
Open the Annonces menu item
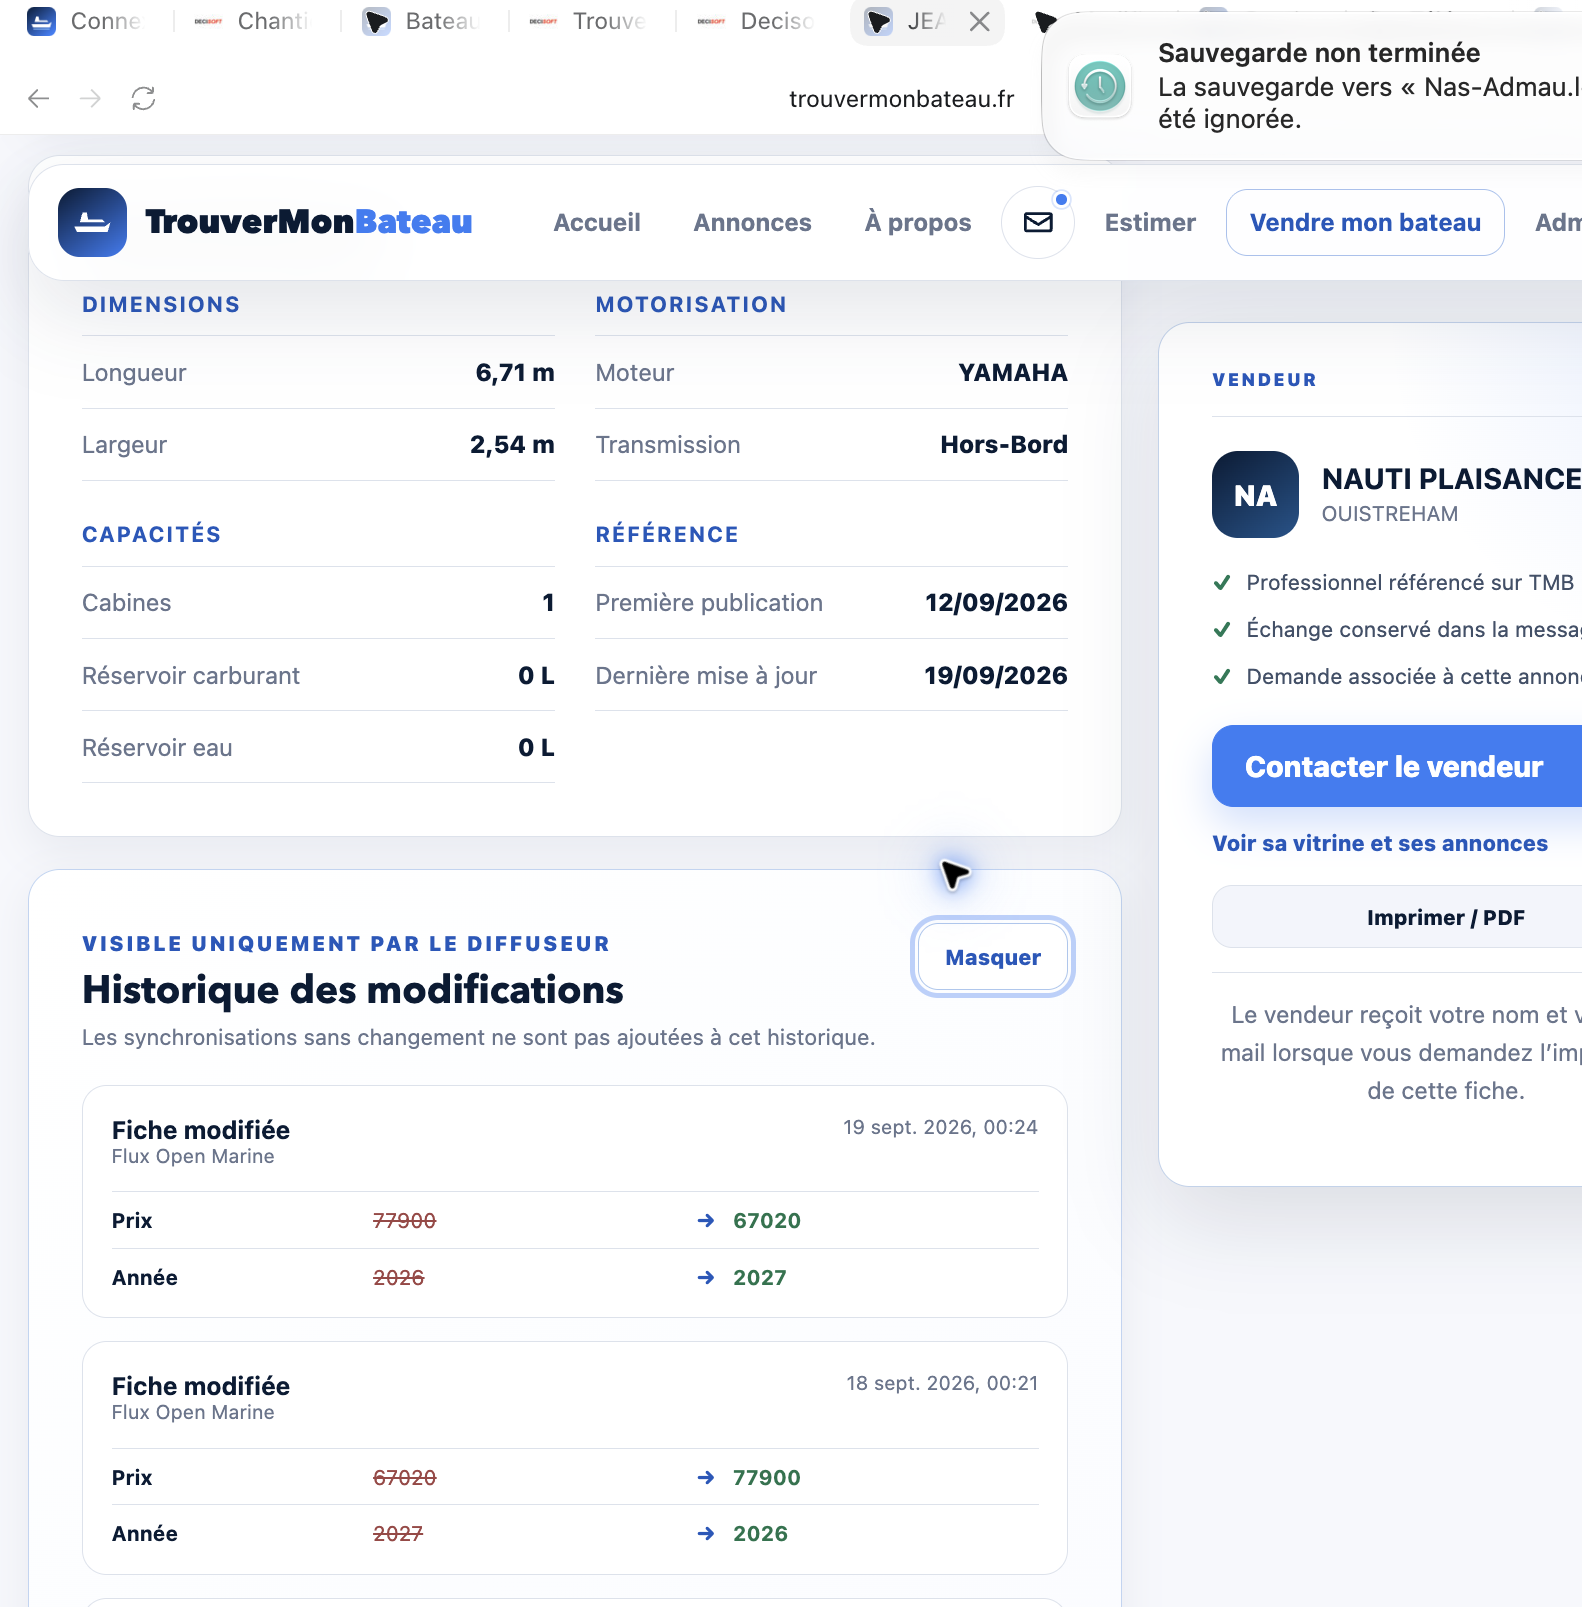[x=753, y=222]
